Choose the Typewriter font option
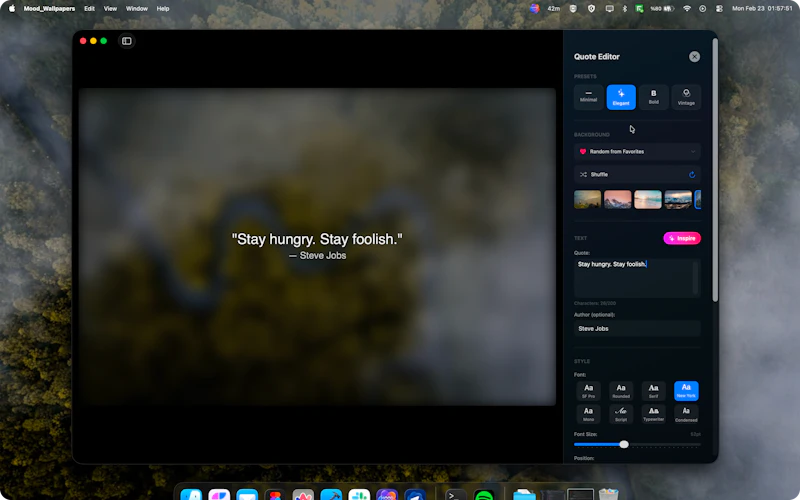Image resolution: width=800 pixels, height=500 pixels. (x=654, y=414)
